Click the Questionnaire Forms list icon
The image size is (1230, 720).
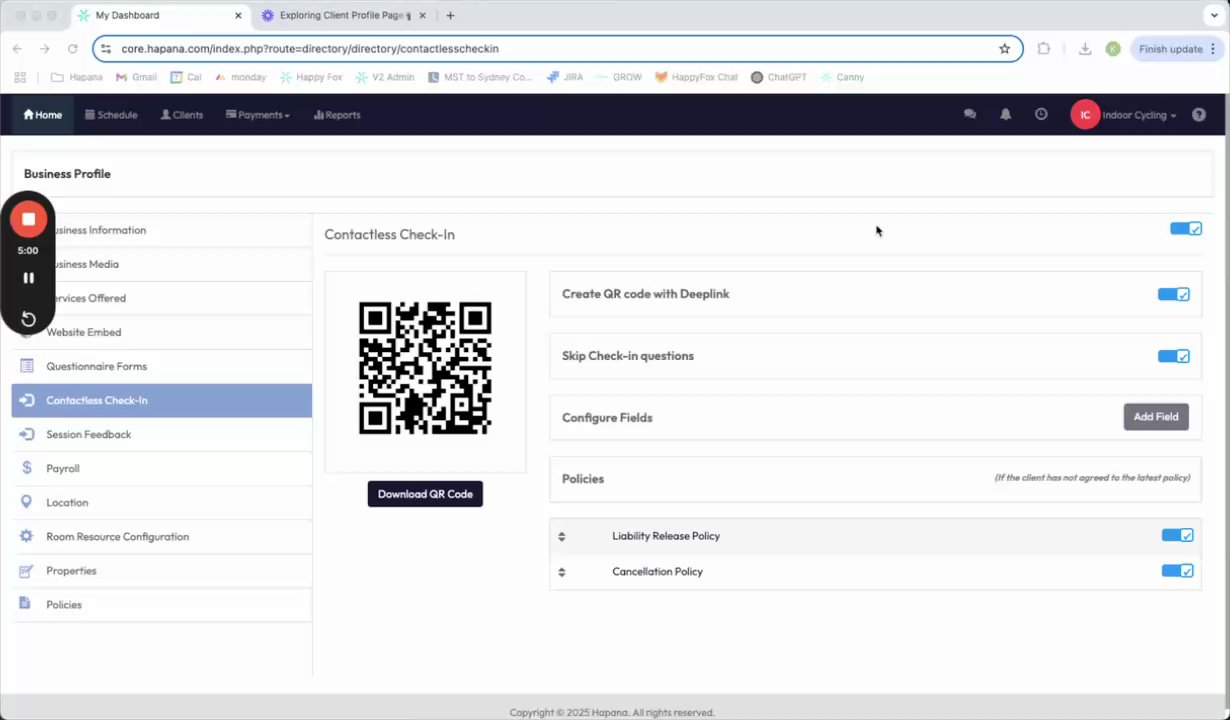(26, 366)
